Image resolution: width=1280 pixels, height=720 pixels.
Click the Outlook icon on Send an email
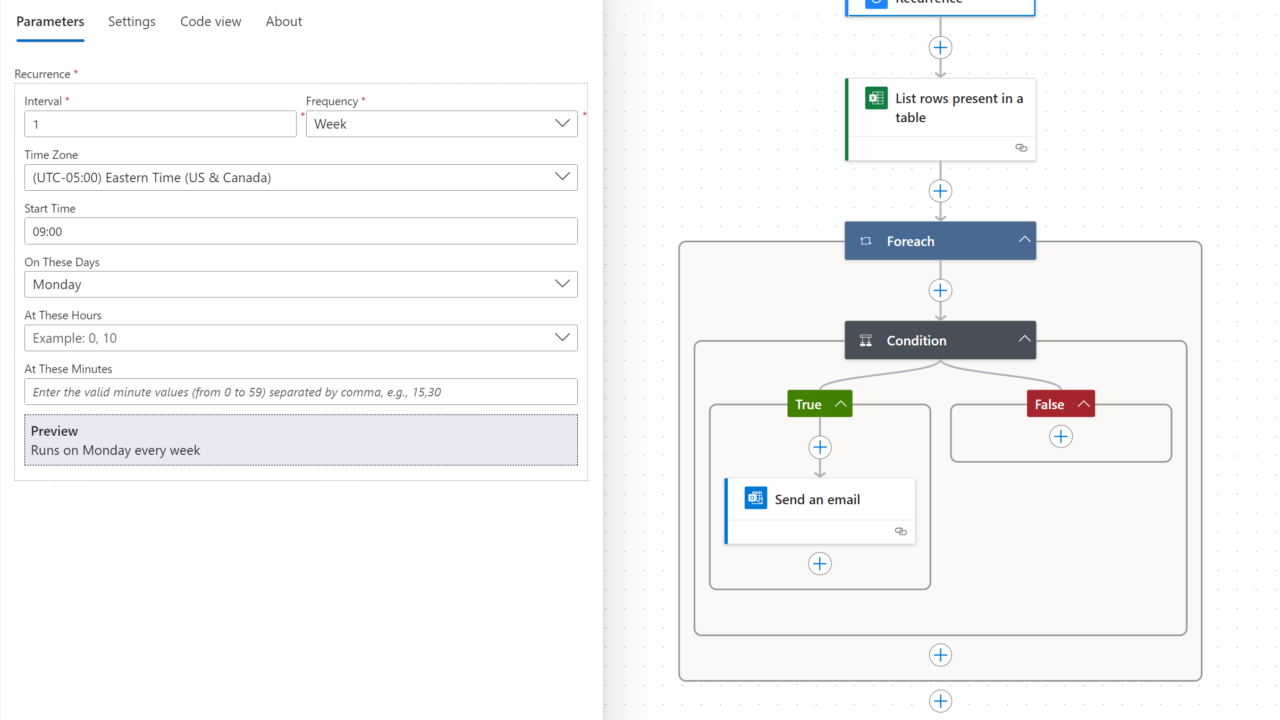pyautogui.click(x=756, y=498)
